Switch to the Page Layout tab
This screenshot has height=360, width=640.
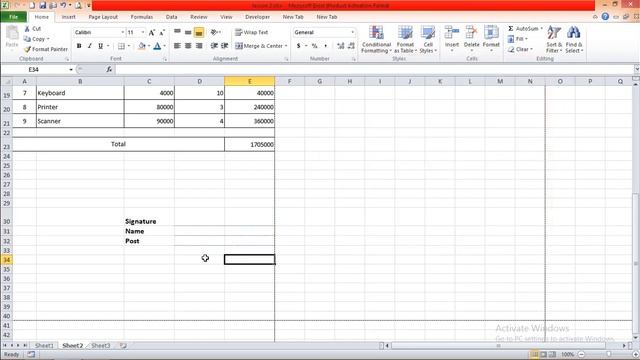tap(103, 17)
